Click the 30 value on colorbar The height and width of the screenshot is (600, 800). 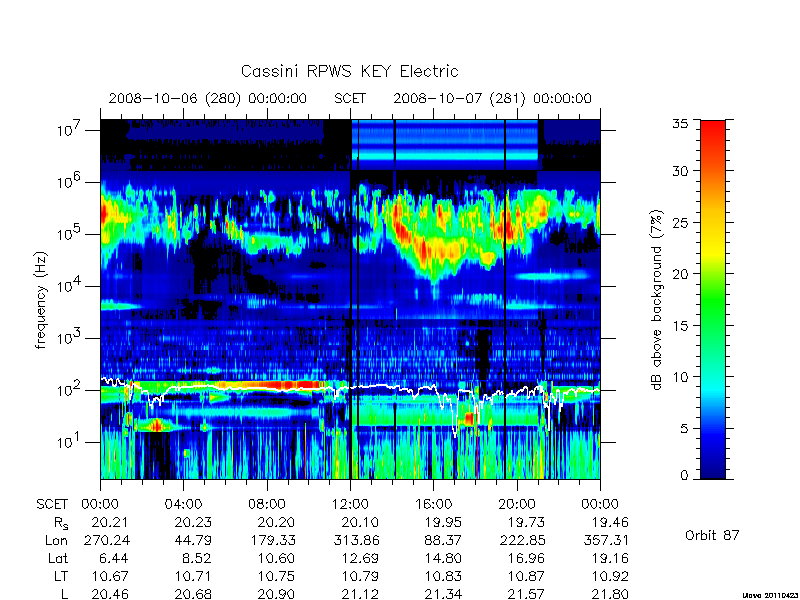coord(680,170)
